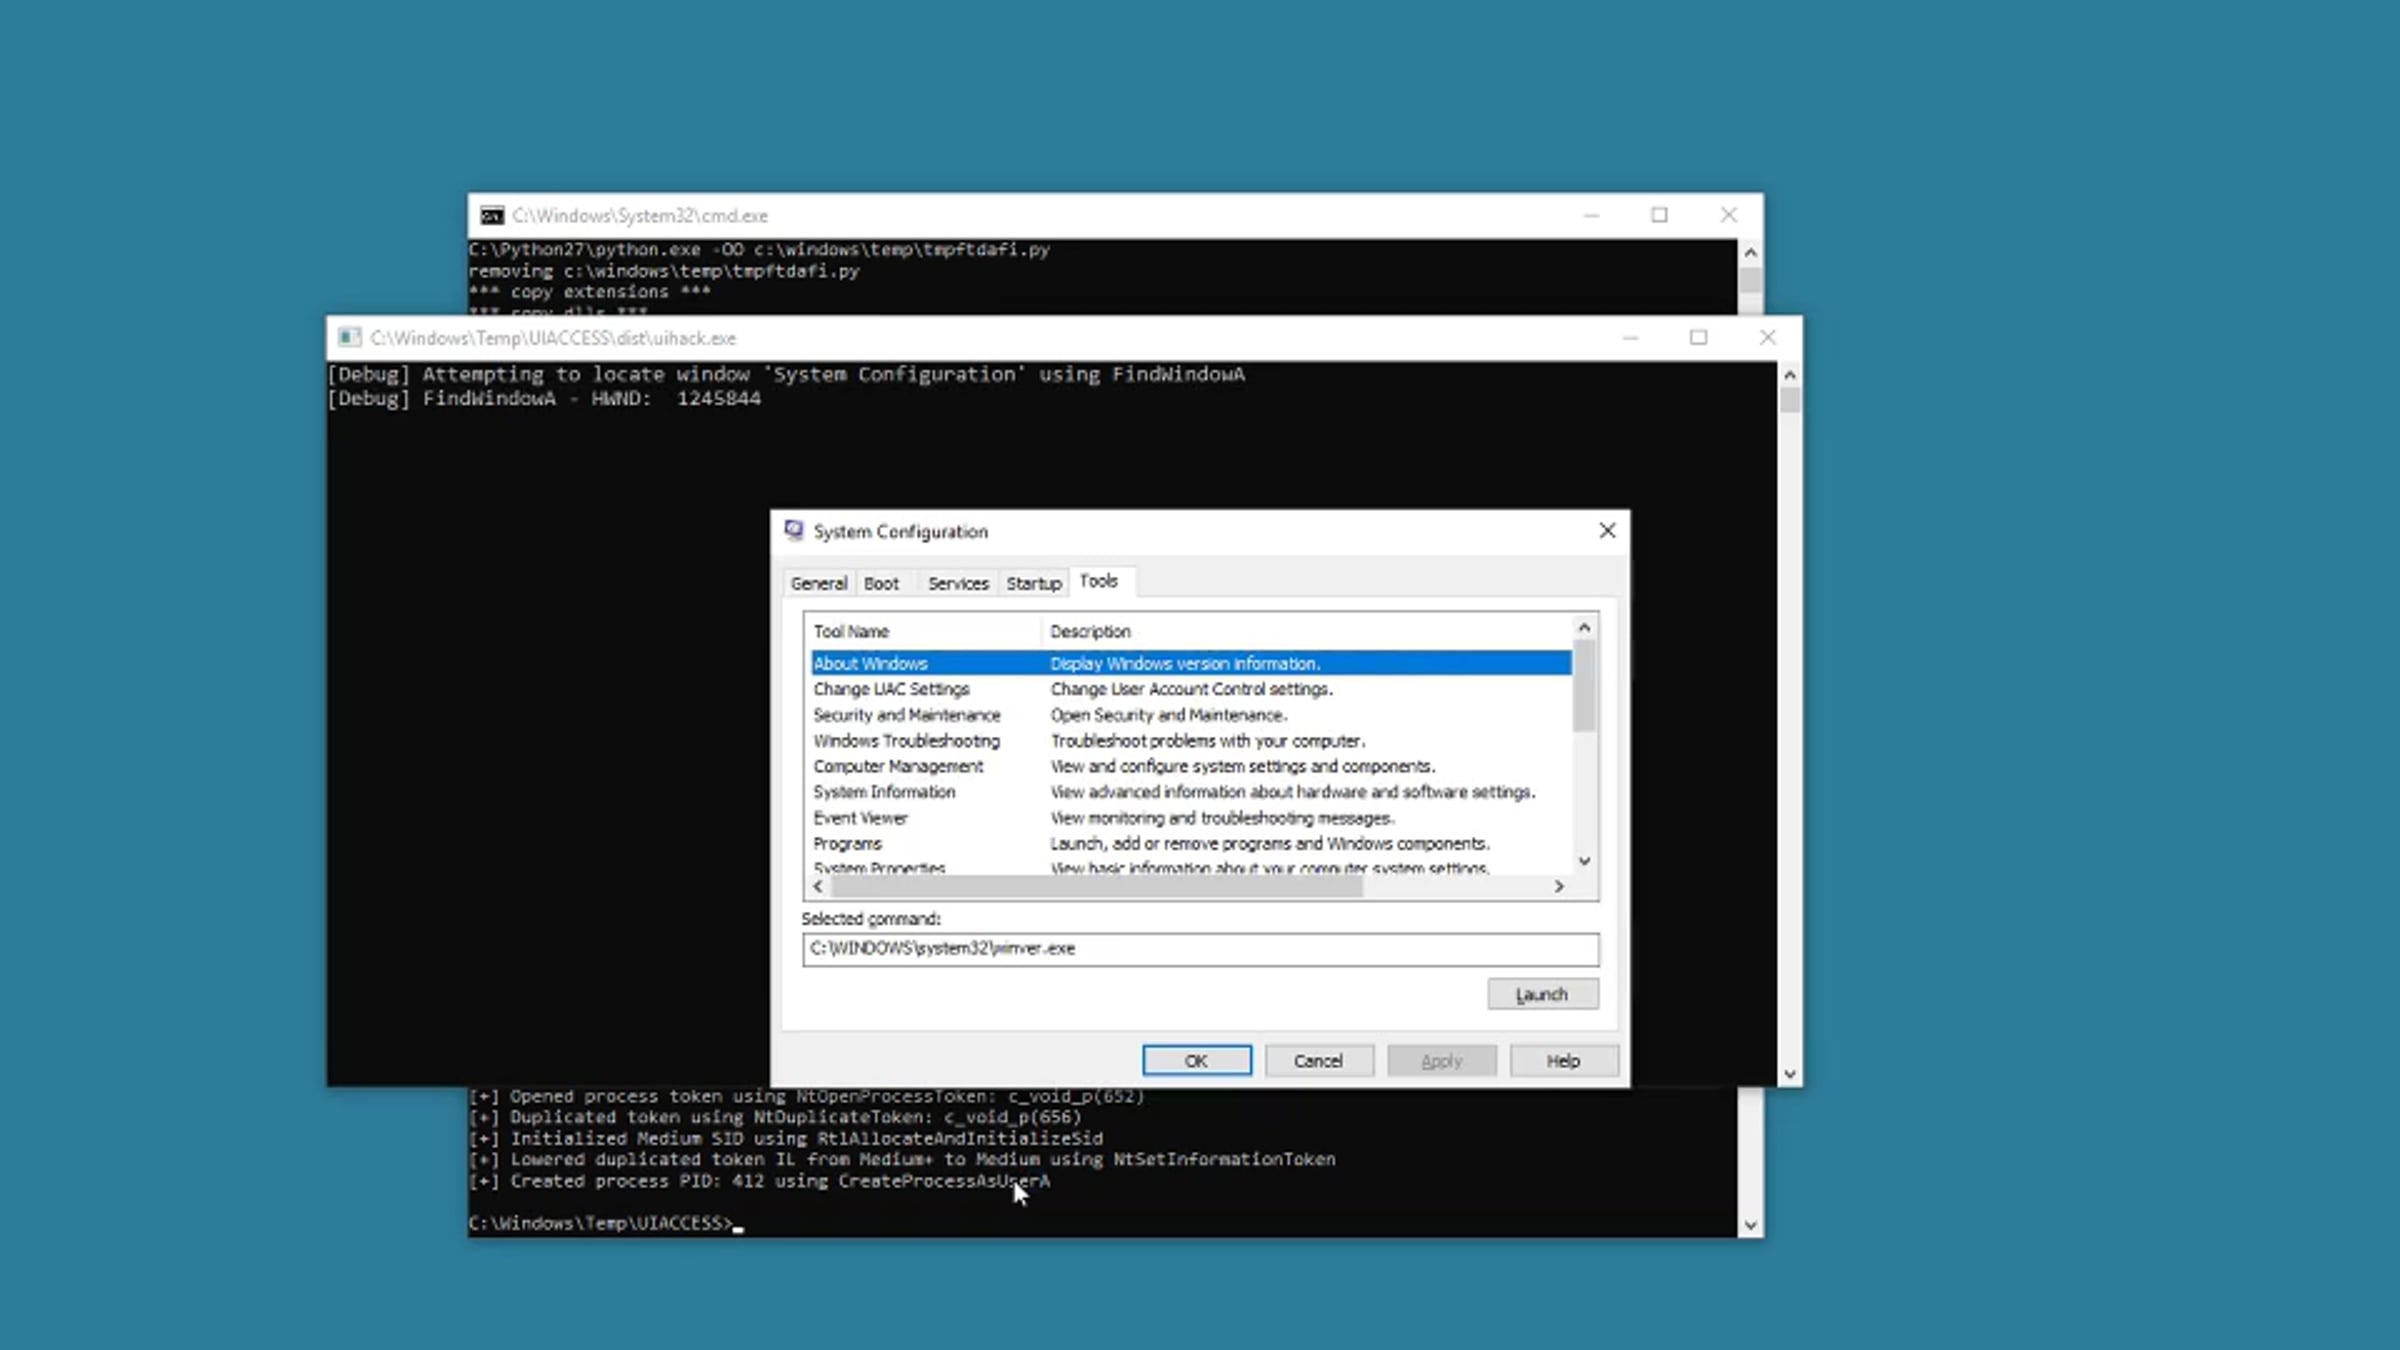Click uihack.exe window scroll down arrow
The height and width of the screenshot is (1350, 2400).
(1790, 1074)
